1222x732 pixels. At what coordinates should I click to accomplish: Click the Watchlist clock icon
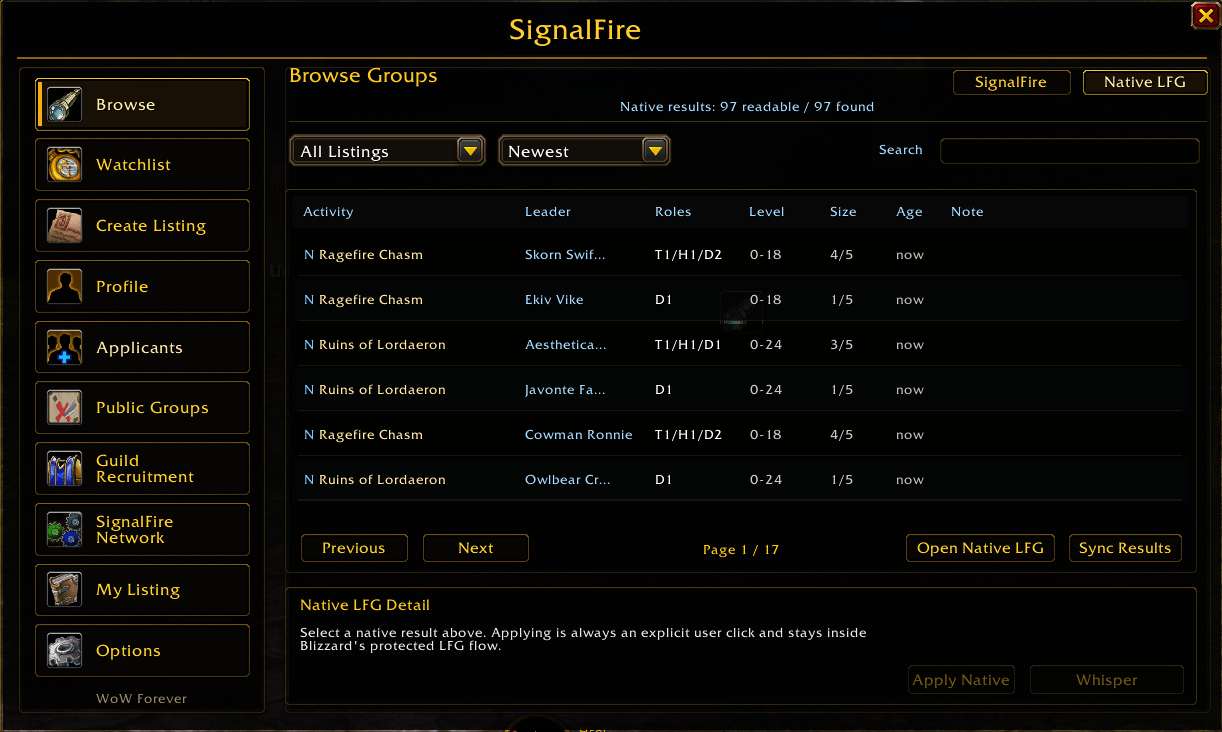click(65, 165)
